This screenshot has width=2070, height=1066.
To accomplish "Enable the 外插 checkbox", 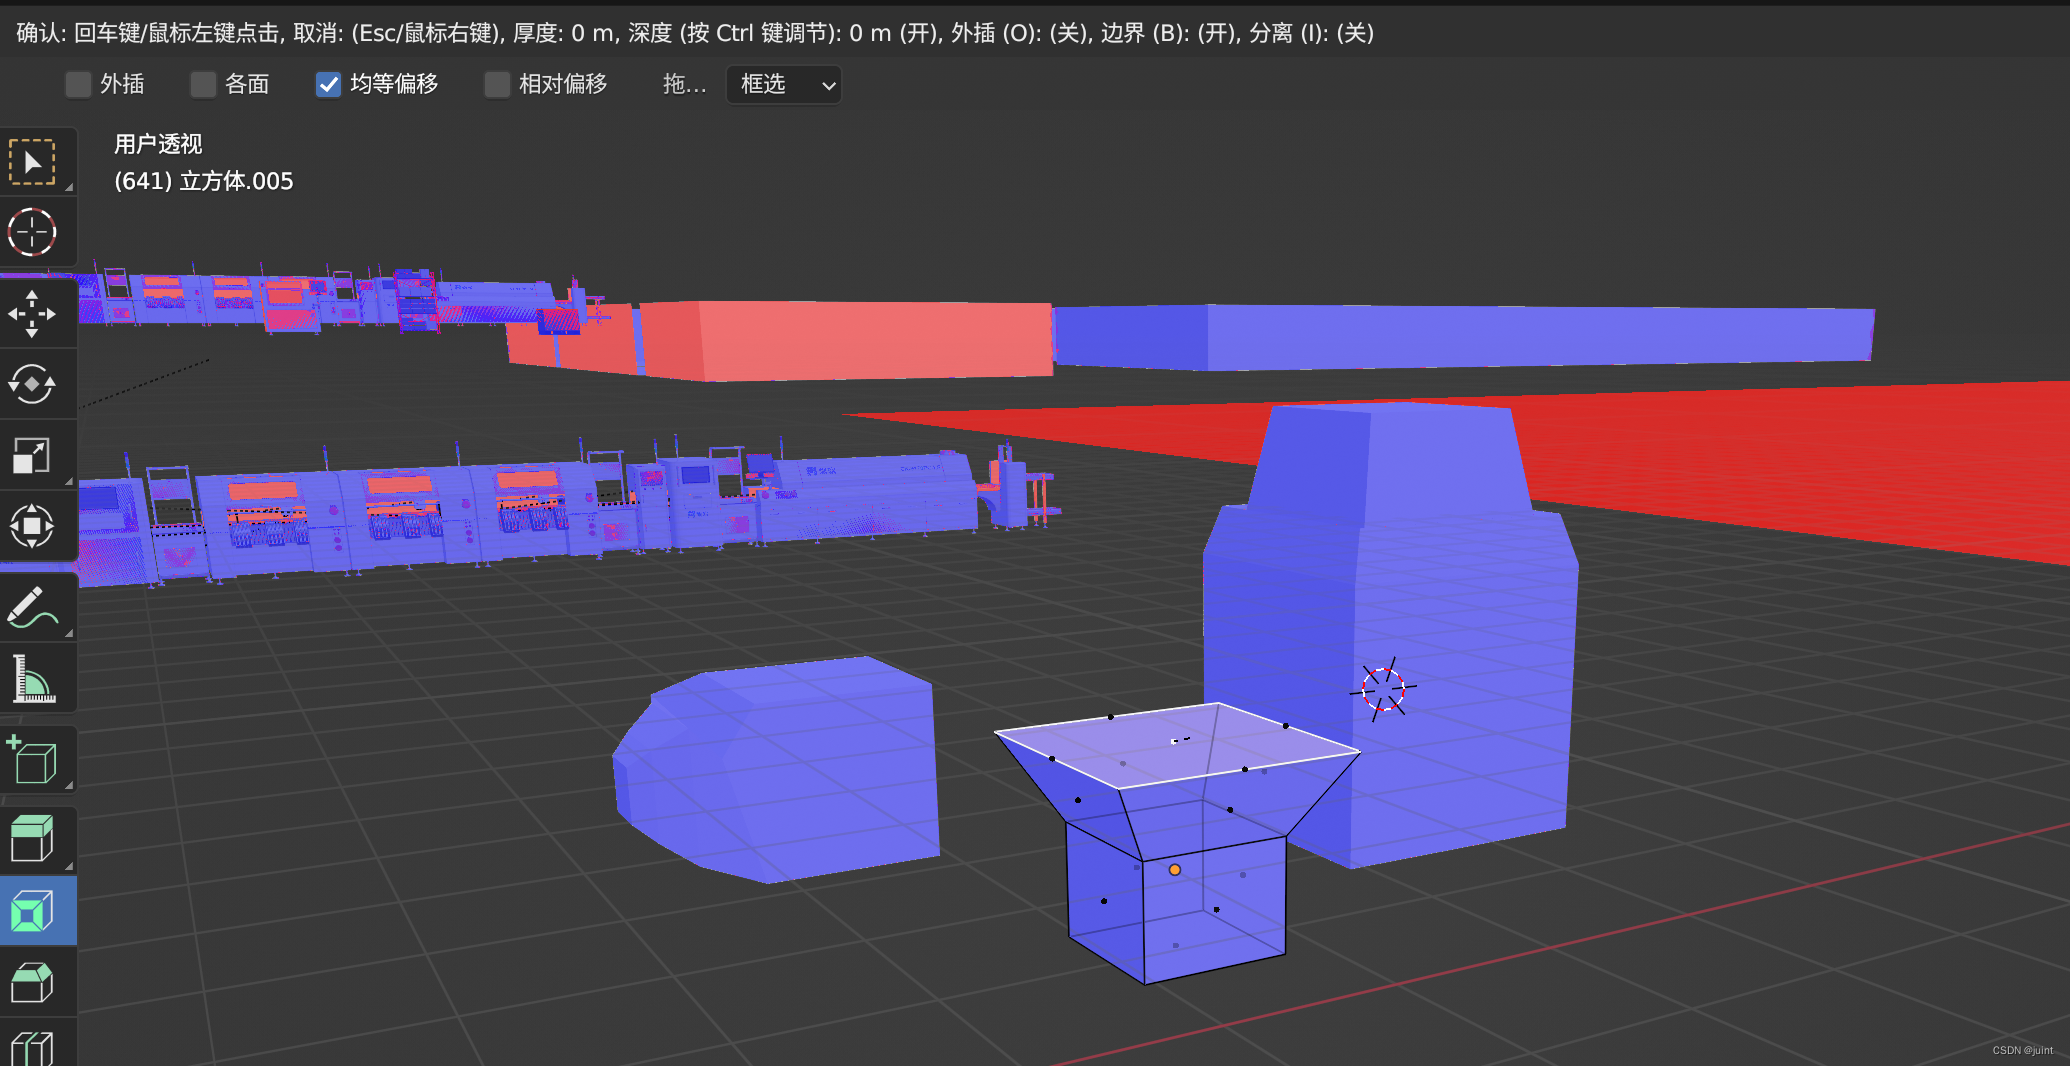I will tap(77, 84).
